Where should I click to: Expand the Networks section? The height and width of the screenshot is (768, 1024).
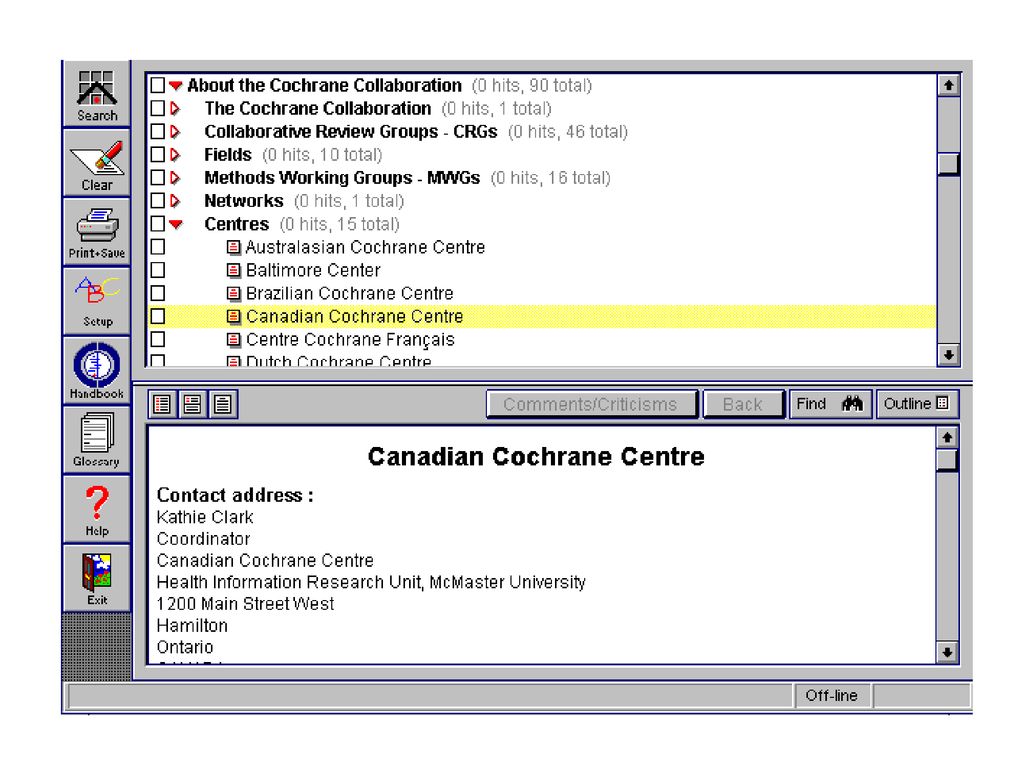[x=174, y=200]
